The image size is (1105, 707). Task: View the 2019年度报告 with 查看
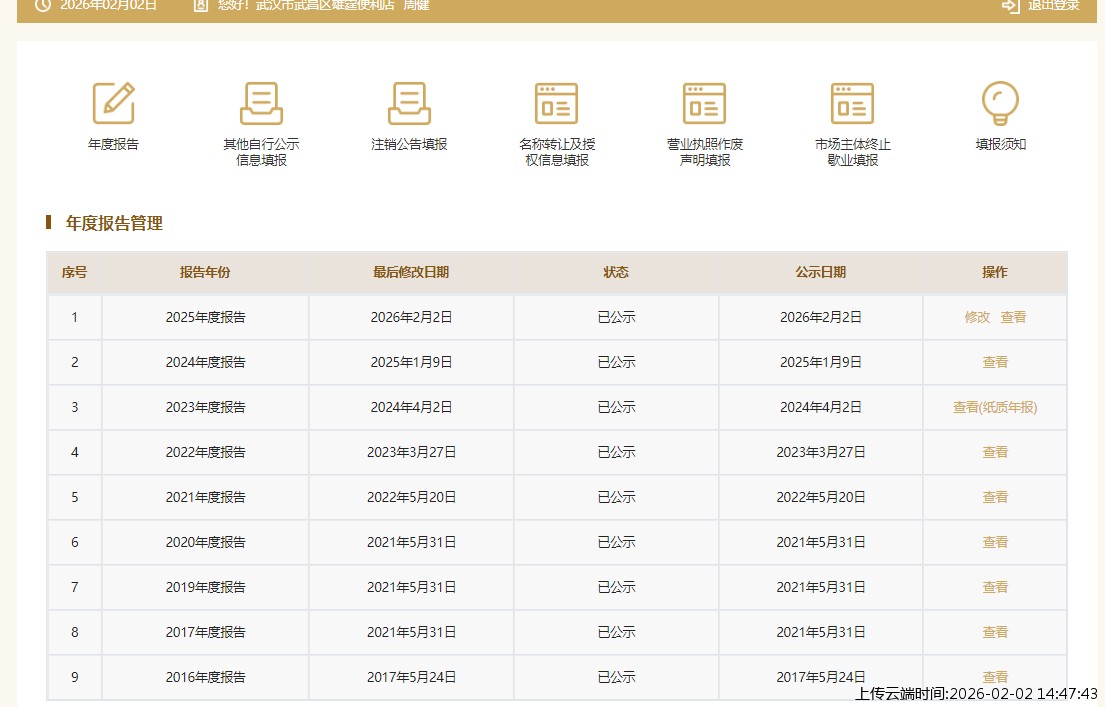click(x=995, y=587)
